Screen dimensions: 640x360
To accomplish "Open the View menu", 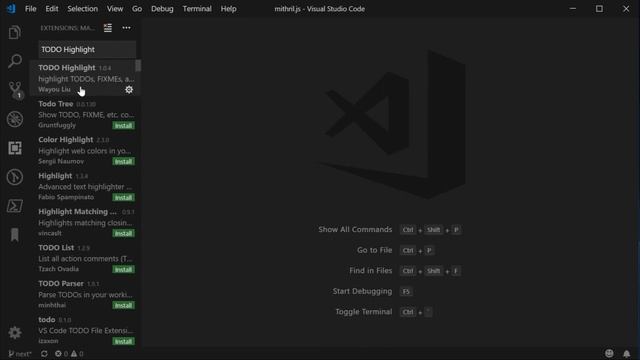I will (115, 9).
